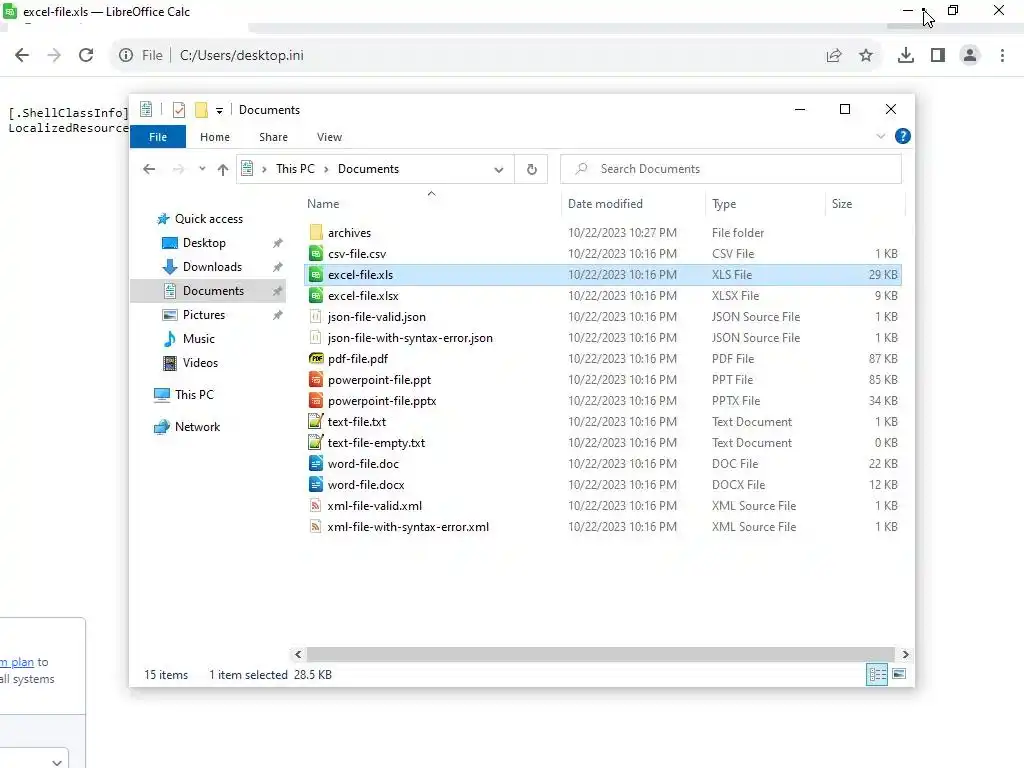The image size is (1024, 768).
Task: Open the browser profile avatar
Action: click(x=970, y=56)
